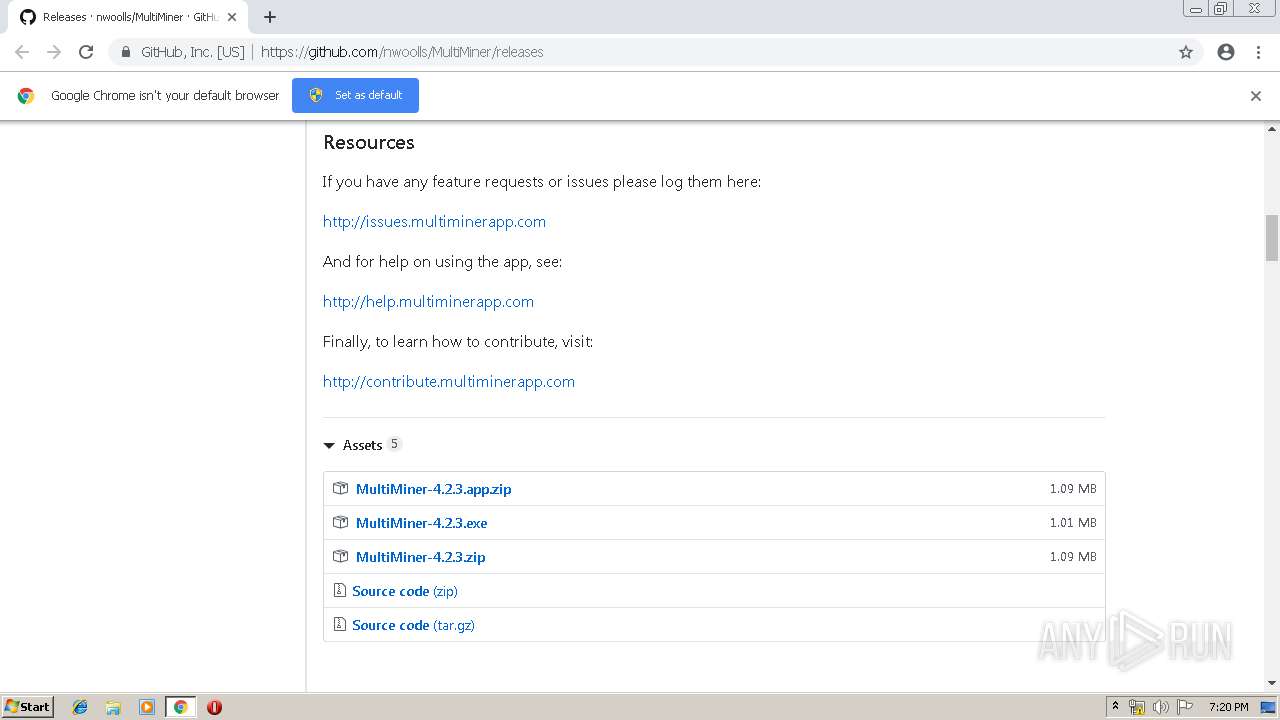Bookmark this page with the star

(x=1186, y=52)
